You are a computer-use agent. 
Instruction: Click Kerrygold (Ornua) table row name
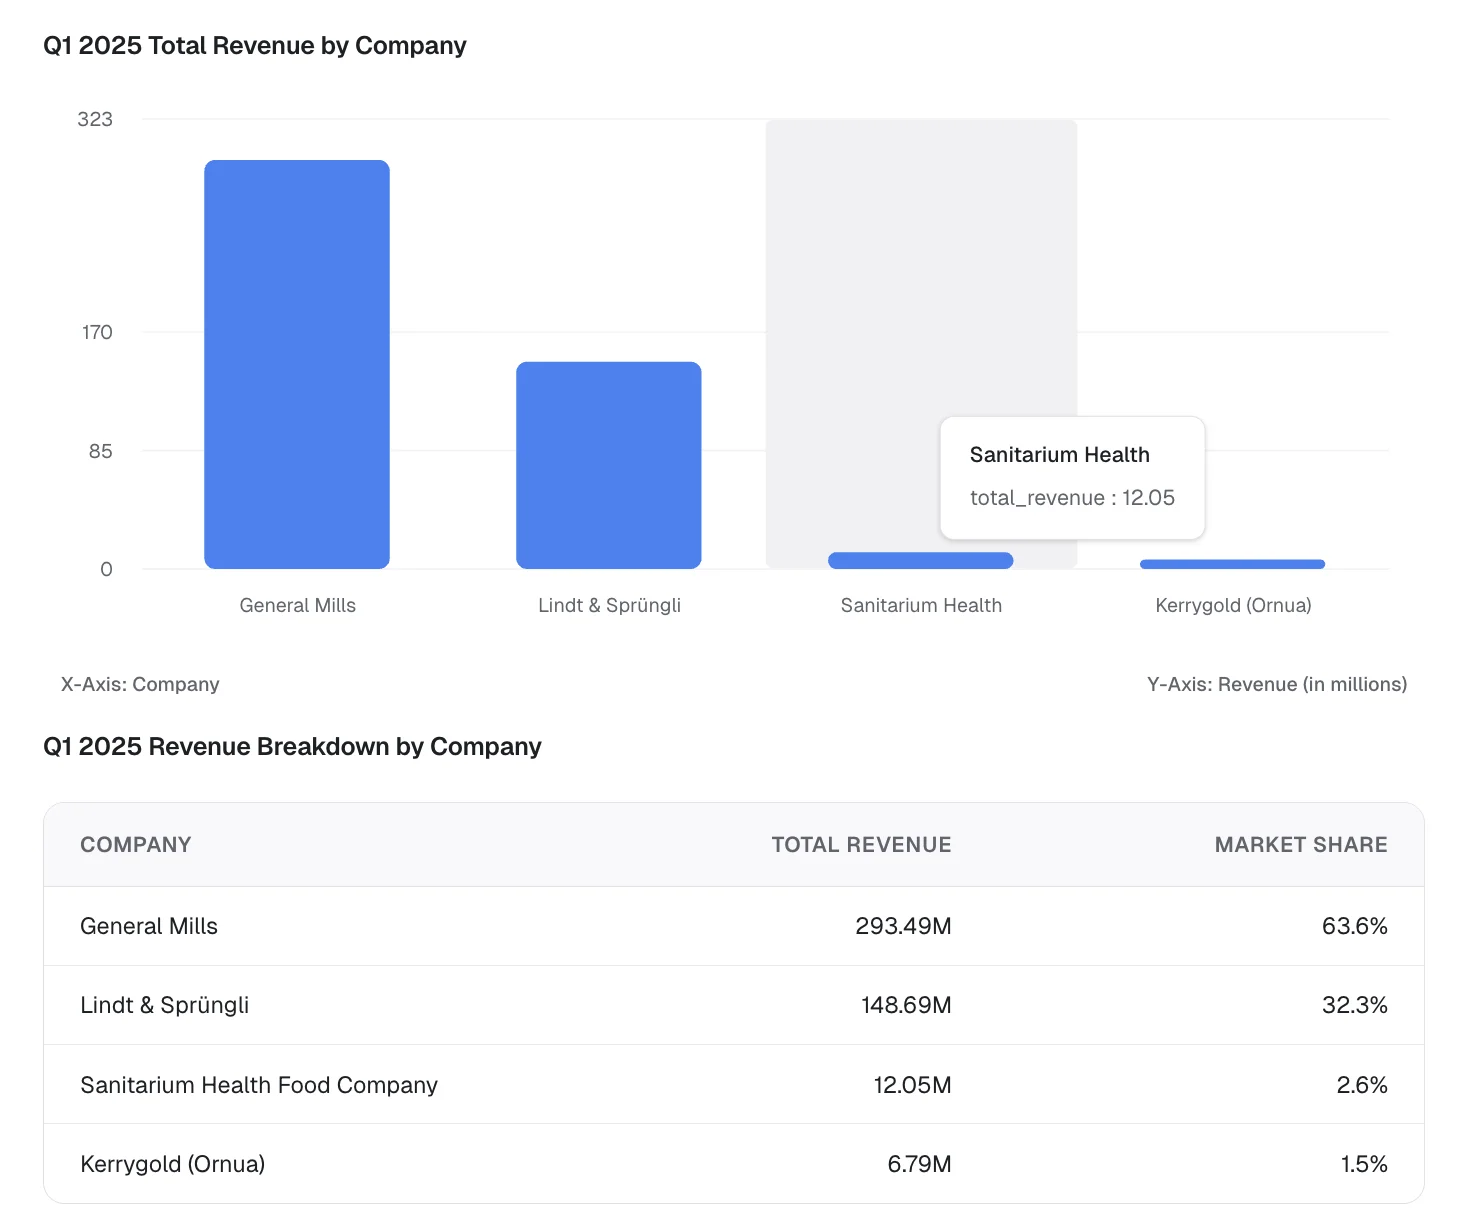click(173, 1164)
